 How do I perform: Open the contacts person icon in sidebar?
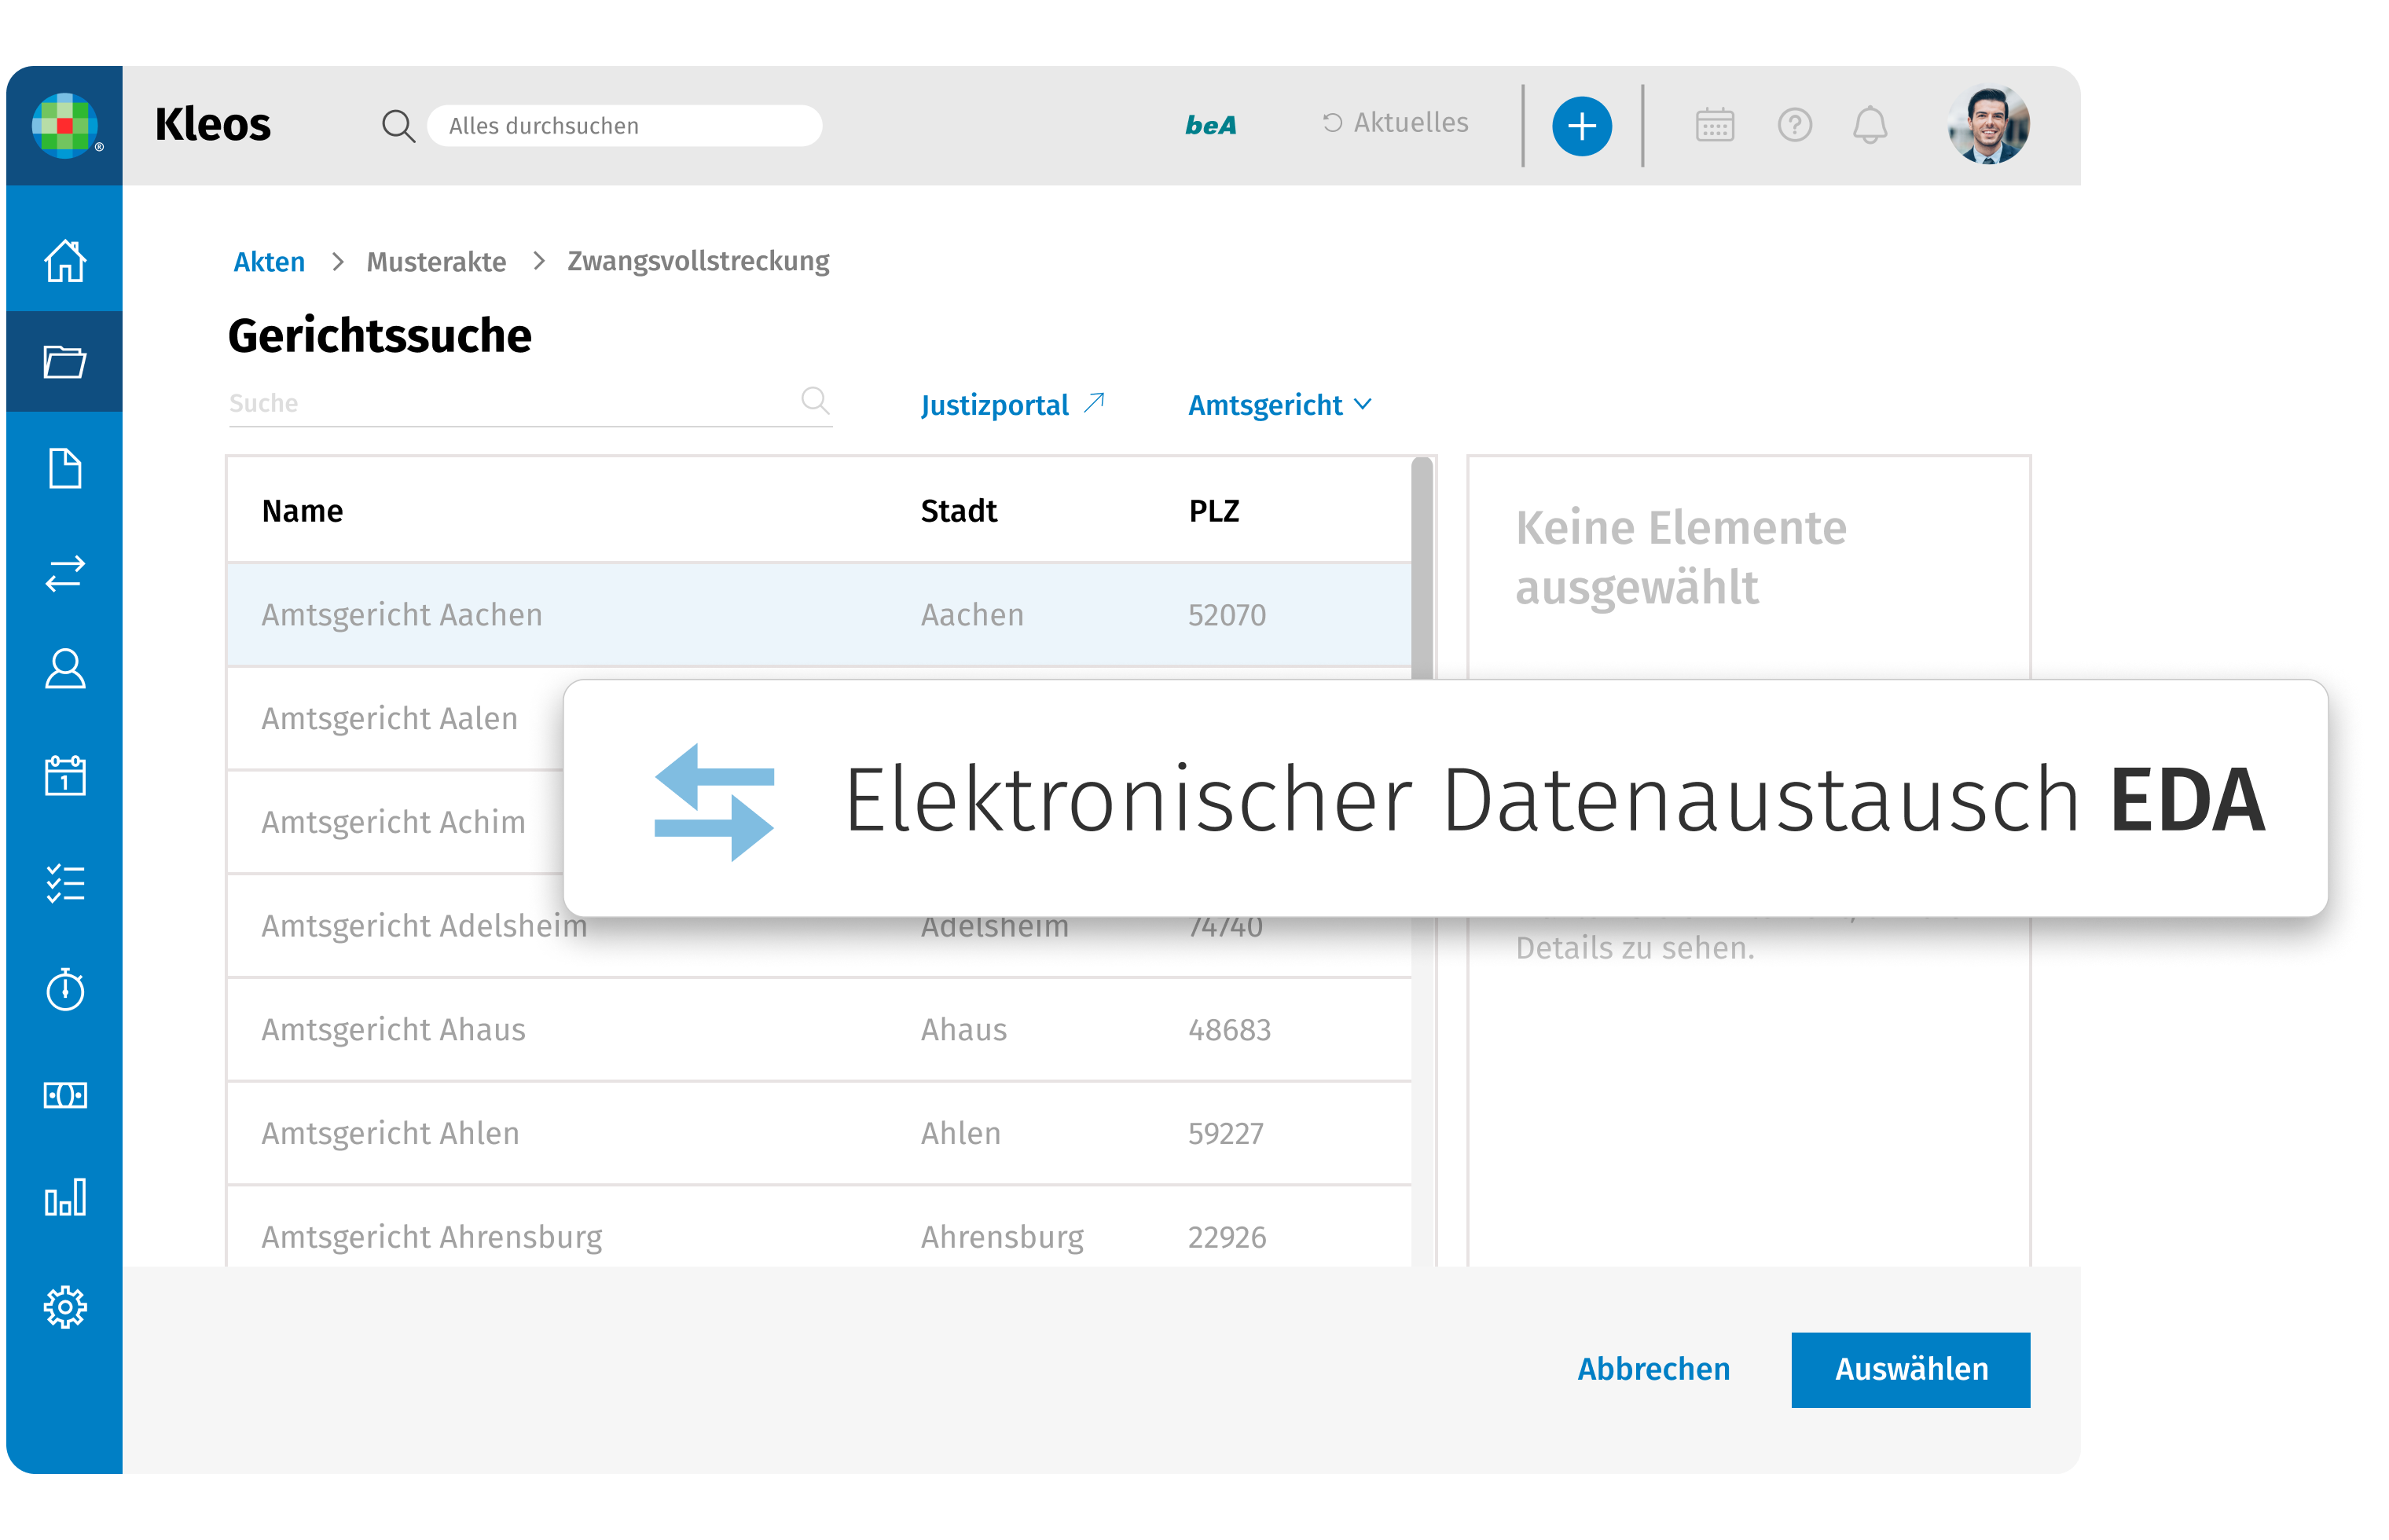tap(65, 669)
